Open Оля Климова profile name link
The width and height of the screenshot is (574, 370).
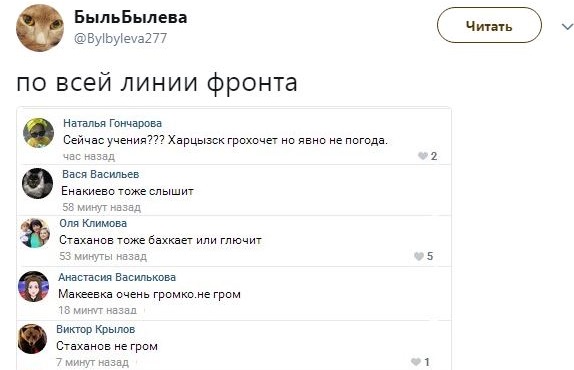point(93,223)
